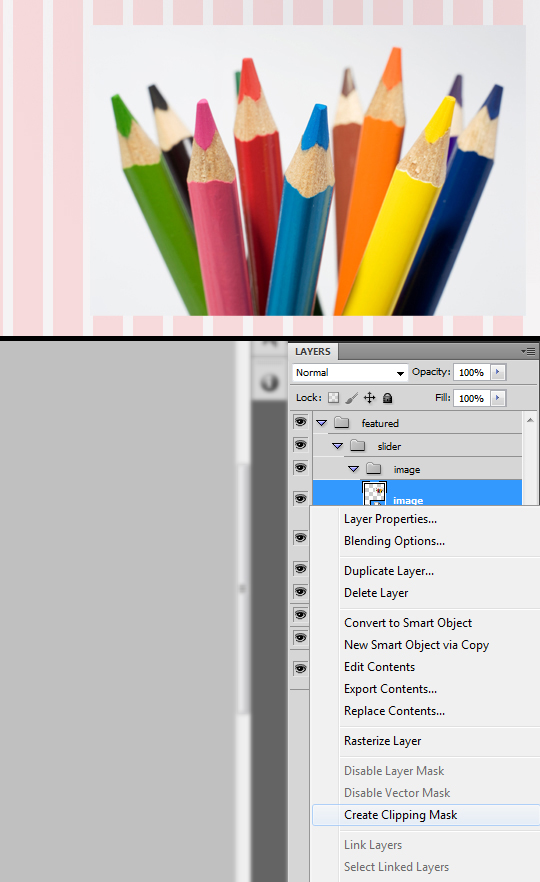Click the featured group folder icon
This screenshot has width=540, height=882.
pos(341,422)
